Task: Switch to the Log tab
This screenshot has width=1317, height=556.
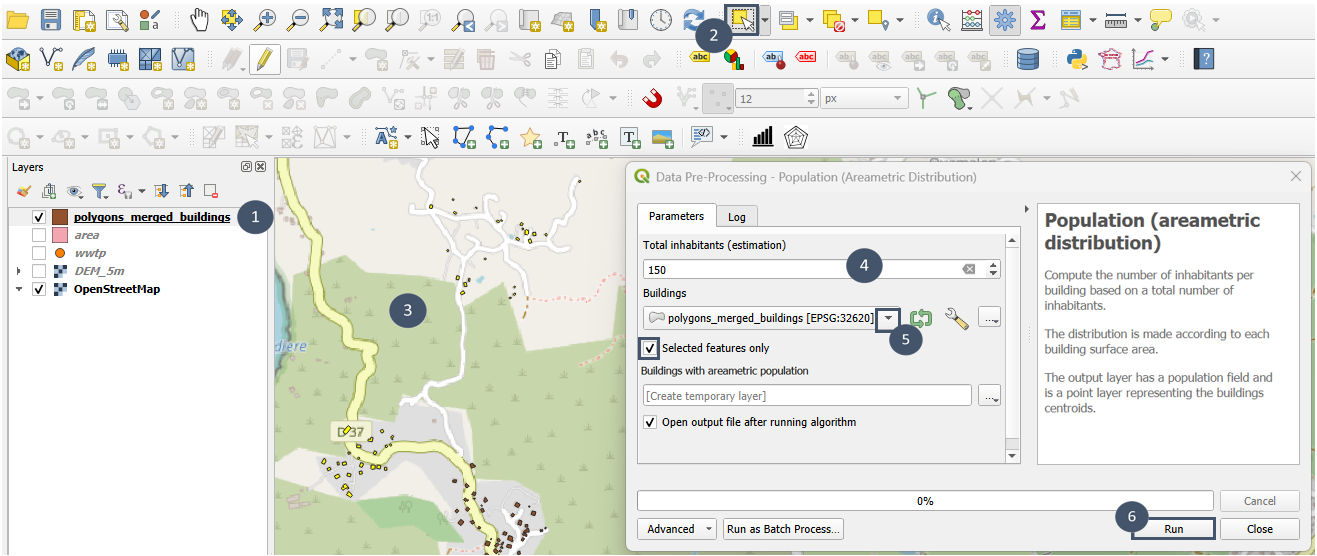Action: [736, 216]
